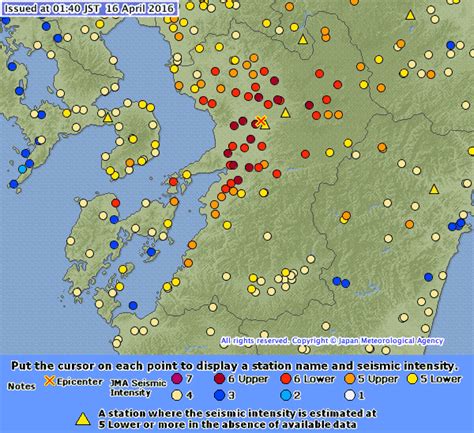Click the 6 Lower red legend swatch
This screenshot has width=474, height=433.
[x=286, y=379]
